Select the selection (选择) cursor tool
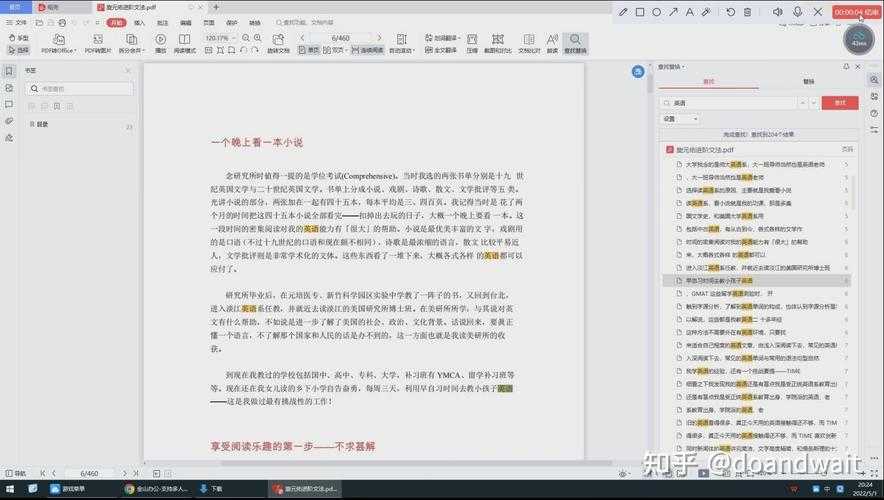Image resolution: width=884 pixels, height=500 pixels. [19, 50]
